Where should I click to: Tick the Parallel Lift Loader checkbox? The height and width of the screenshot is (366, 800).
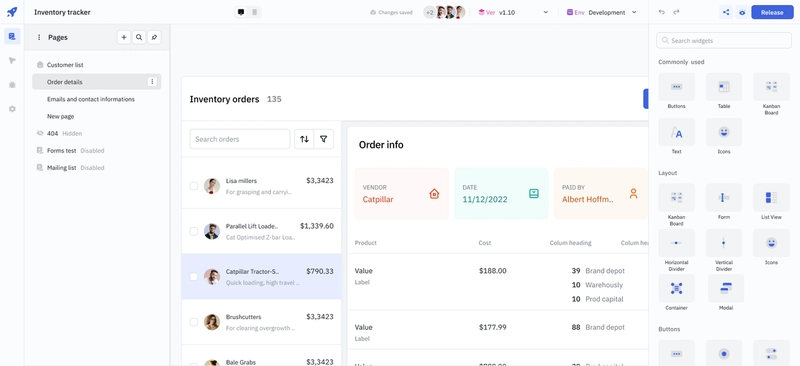coord(194,231)
